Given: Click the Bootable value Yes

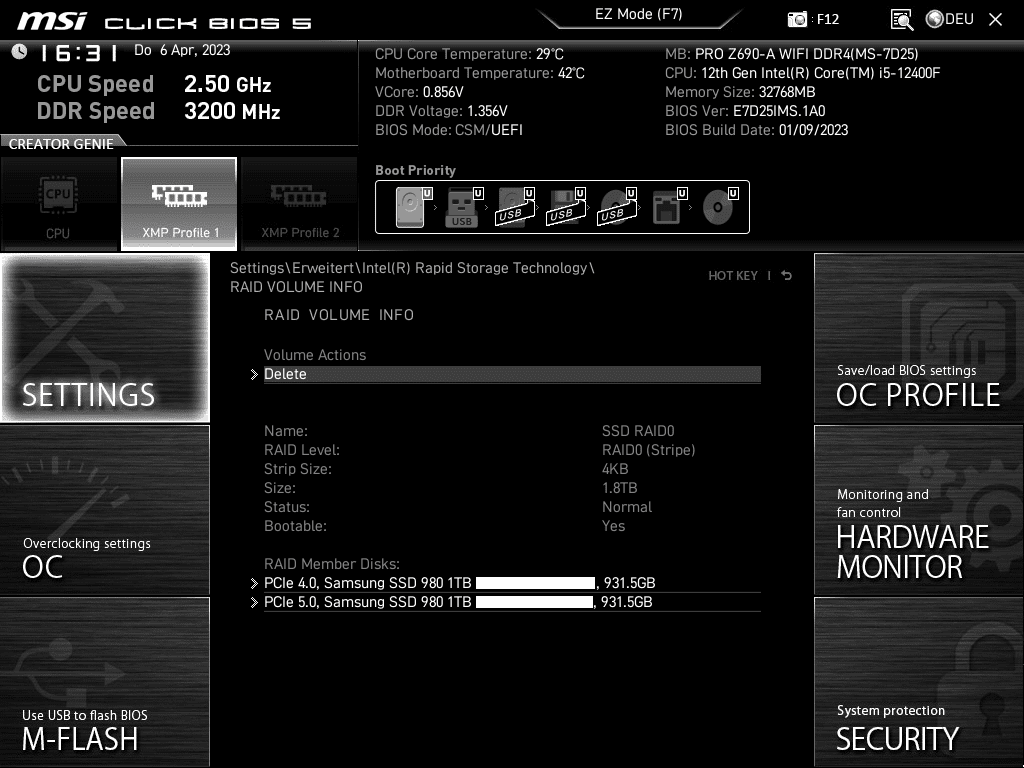Looking at the screenshot, I should tap(613, 526).
